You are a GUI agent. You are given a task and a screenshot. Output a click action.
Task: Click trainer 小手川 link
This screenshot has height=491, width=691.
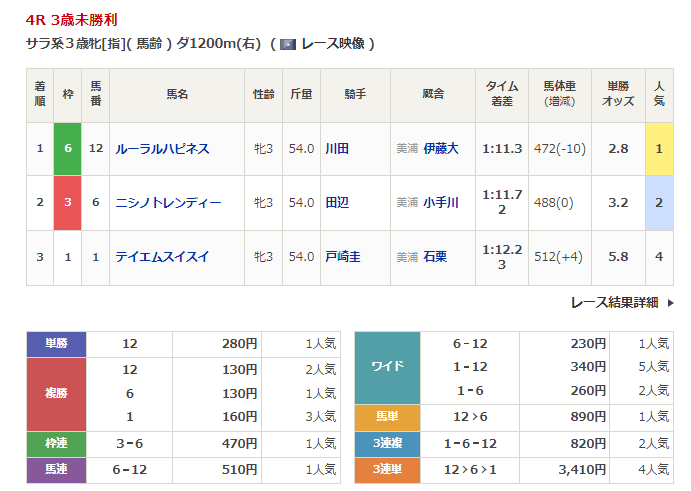click(441, 203)
